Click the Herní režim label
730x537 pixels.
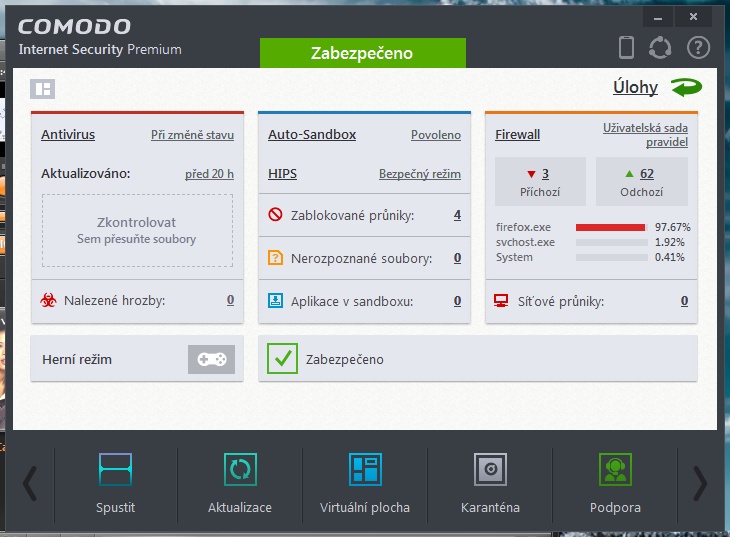[x=77, y=360]
